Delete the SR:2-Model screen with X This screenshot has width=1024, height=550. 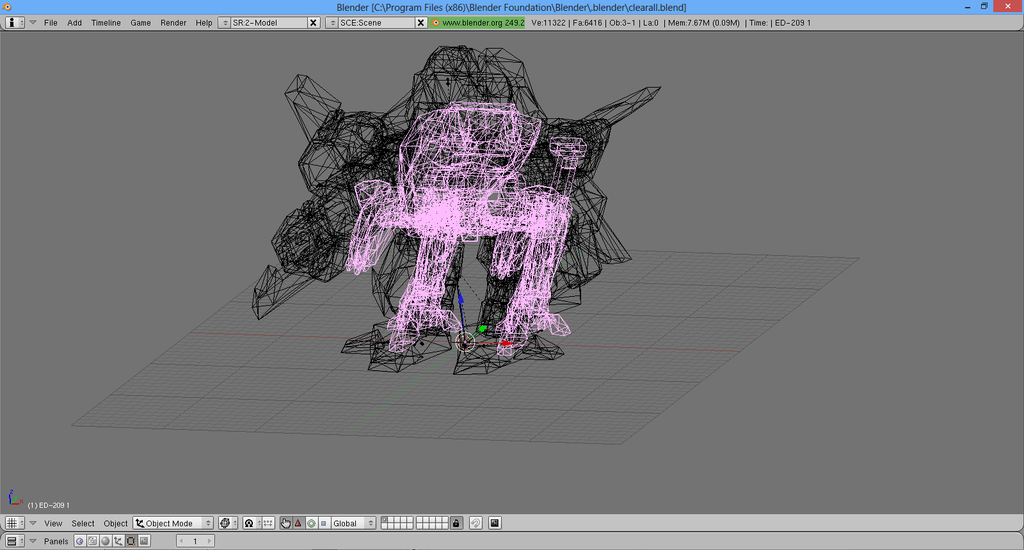tap(313, 22)
